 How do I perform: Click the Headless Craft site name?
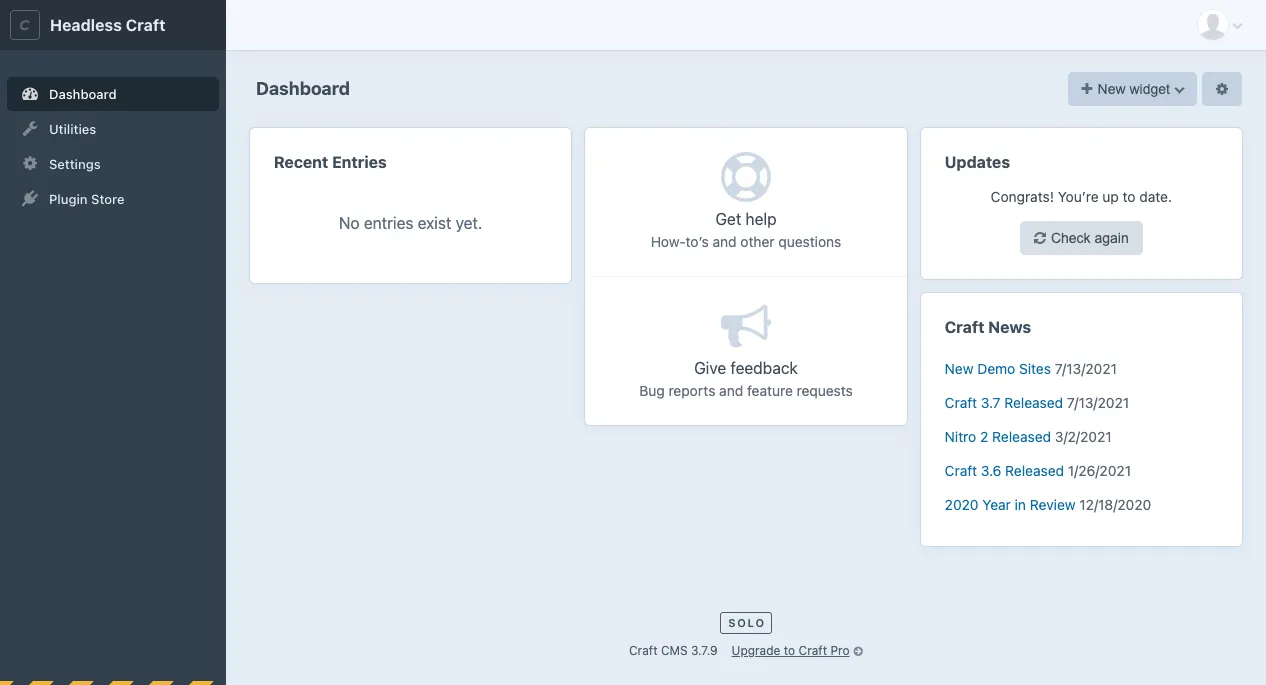pos(108,25)
